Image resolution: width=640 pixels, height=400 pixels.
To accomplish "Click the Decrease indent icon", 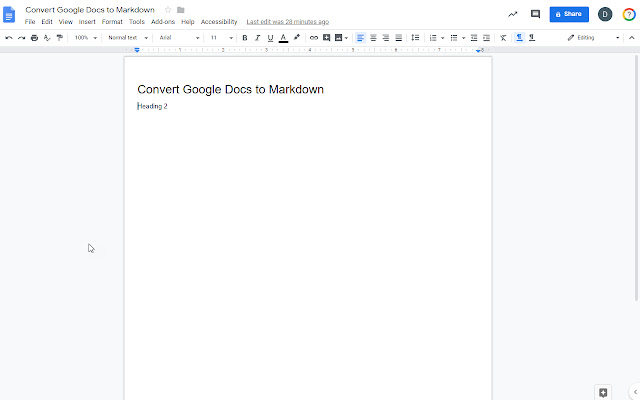I will pos(474,38).
